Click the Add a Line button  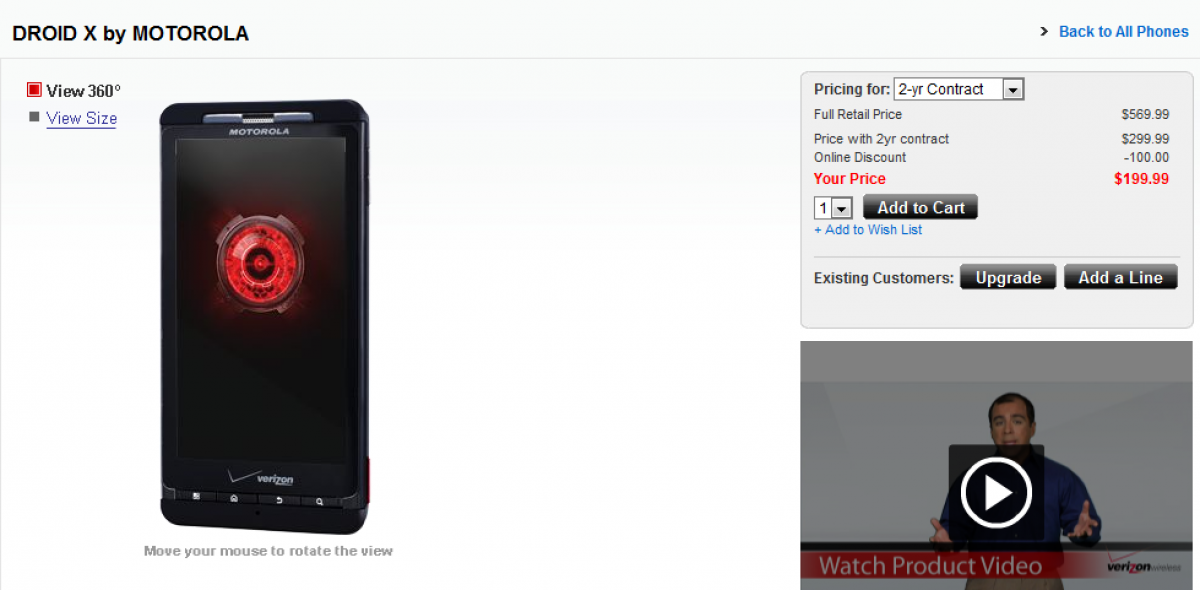pos(1121,278)
